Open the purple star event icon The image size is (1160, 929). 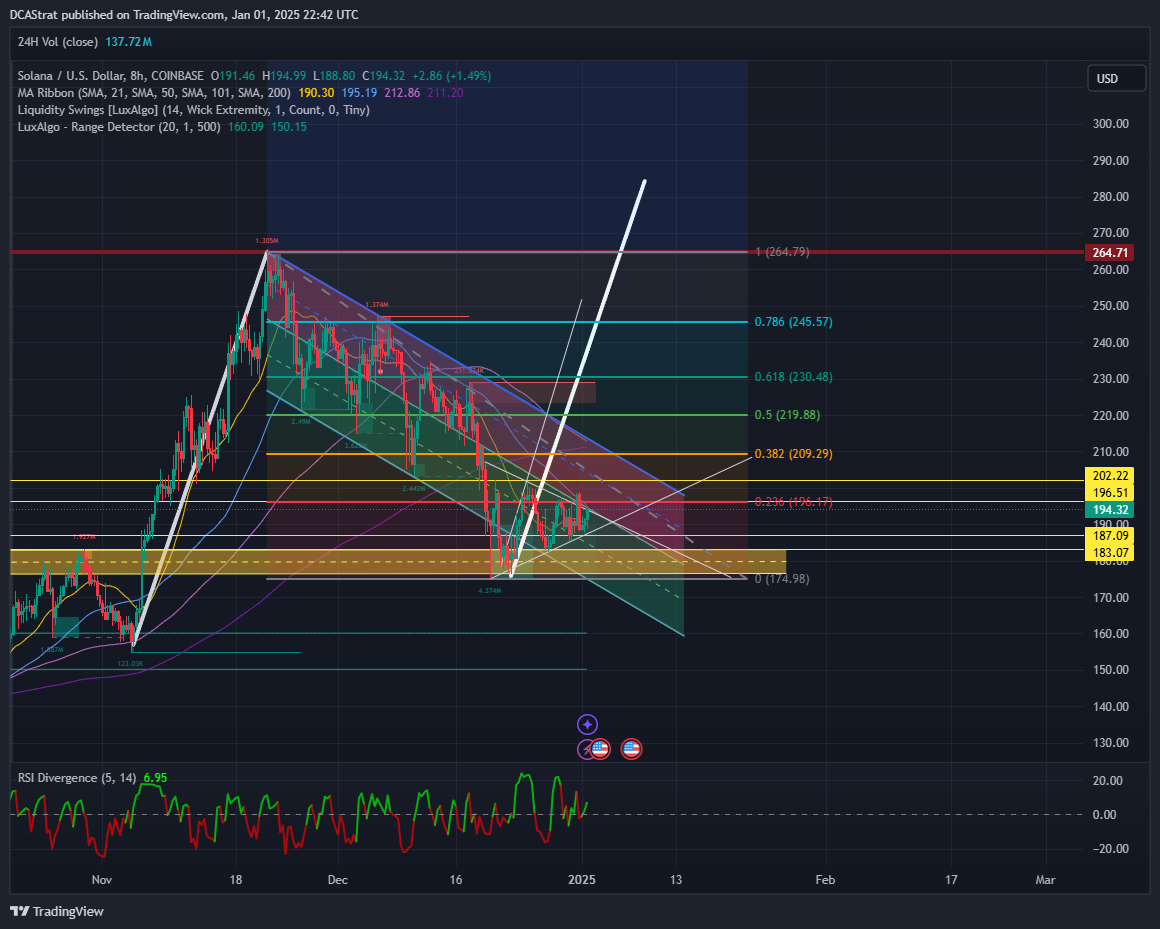[587, 725]
